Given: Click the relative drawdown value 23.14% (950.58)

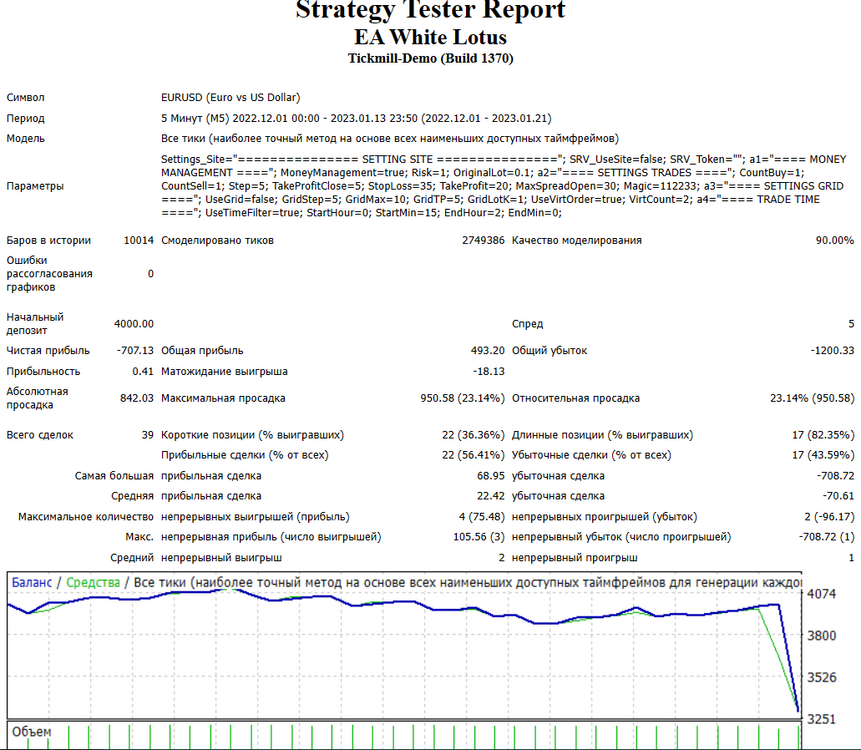Looking at the screenshot, I should (x=812, y=399).
